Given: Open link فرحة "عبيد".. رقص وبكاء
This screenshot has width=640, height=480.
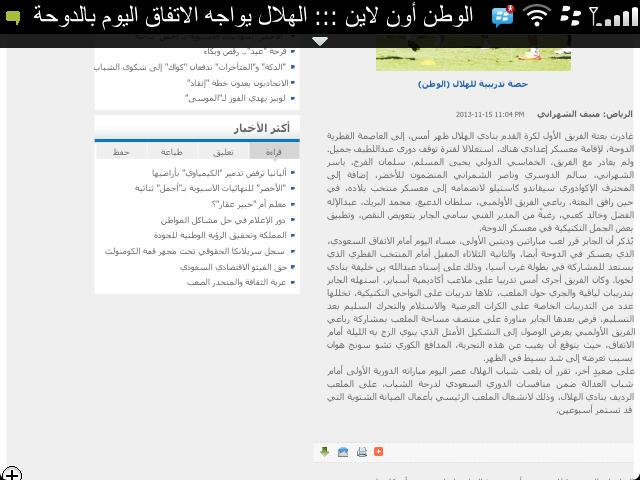Looking at the screenshot, I should tap(245, 52).
